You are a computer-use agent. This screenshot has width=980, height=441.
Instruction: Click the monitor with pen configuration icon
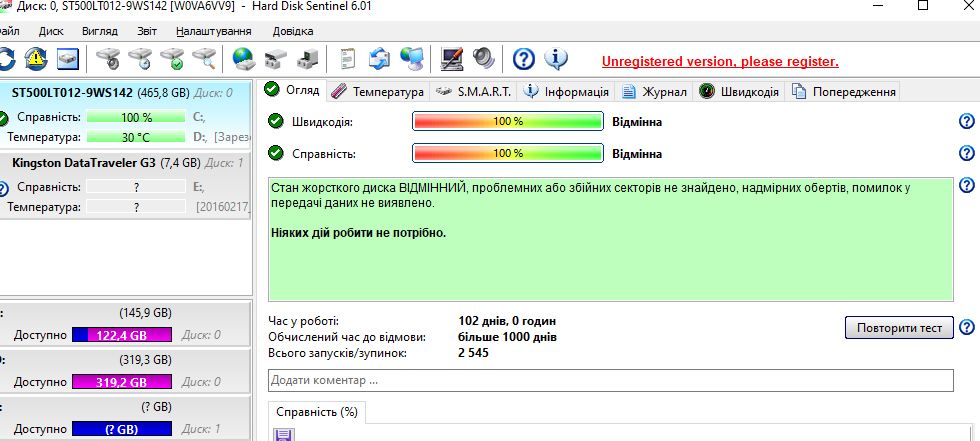[451, 59]
